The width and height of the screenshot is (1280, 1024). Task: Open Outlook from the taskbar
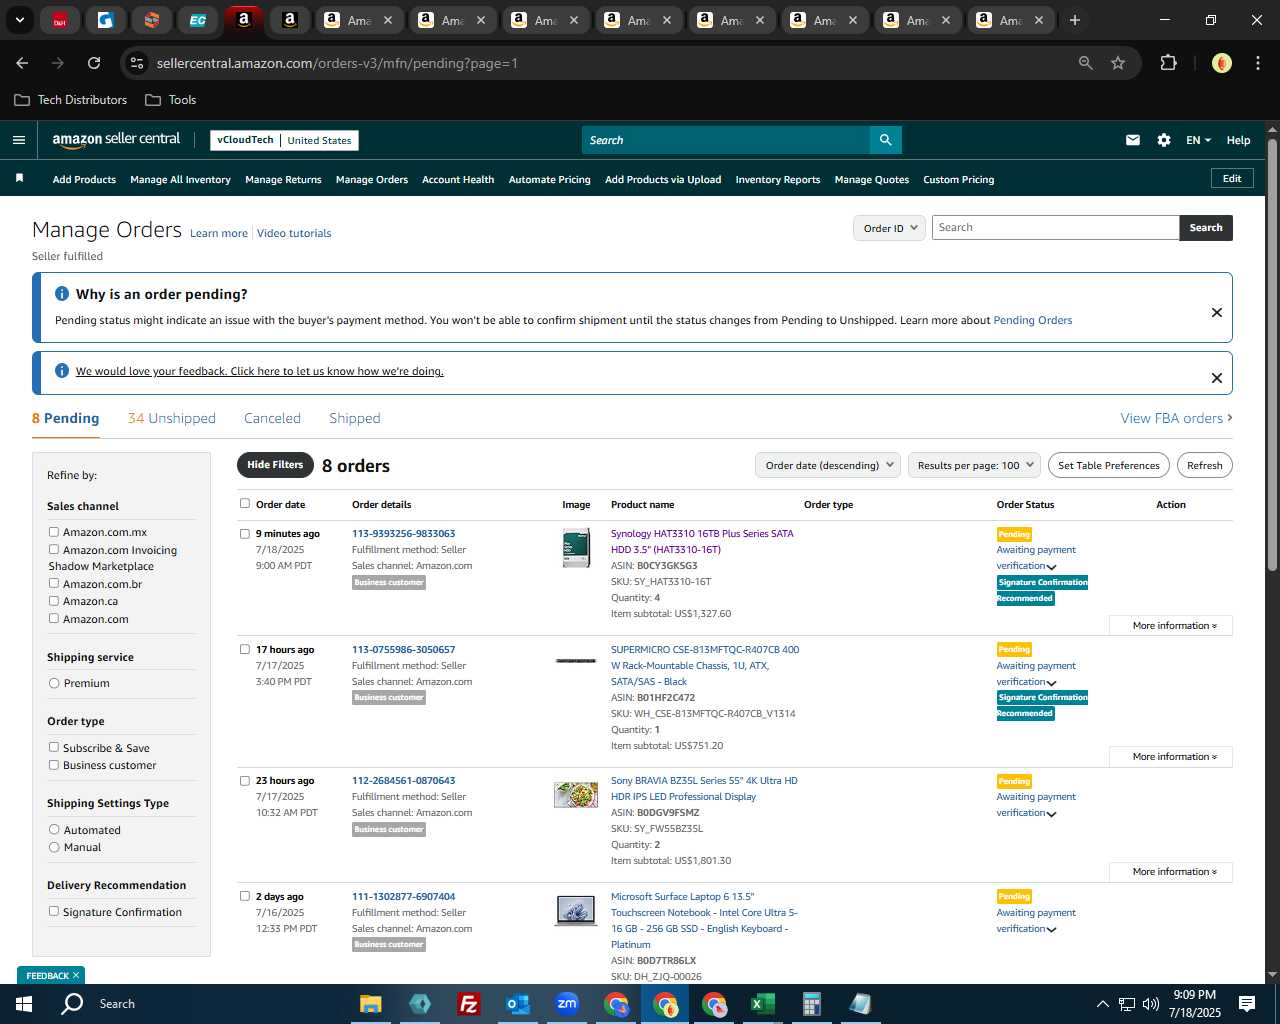(517, 1004)
